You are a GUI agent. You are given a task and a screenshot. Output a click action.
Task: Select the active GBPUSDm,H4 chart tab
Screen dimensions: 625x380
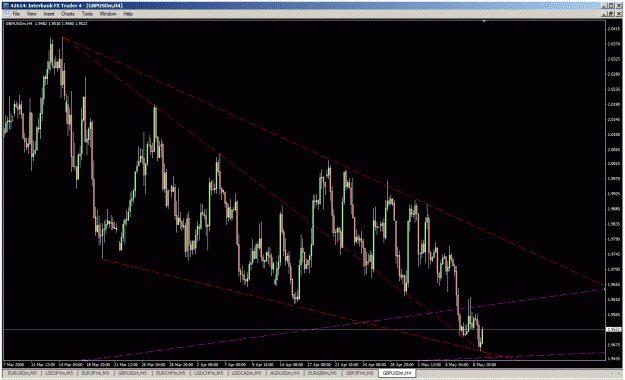397,373
